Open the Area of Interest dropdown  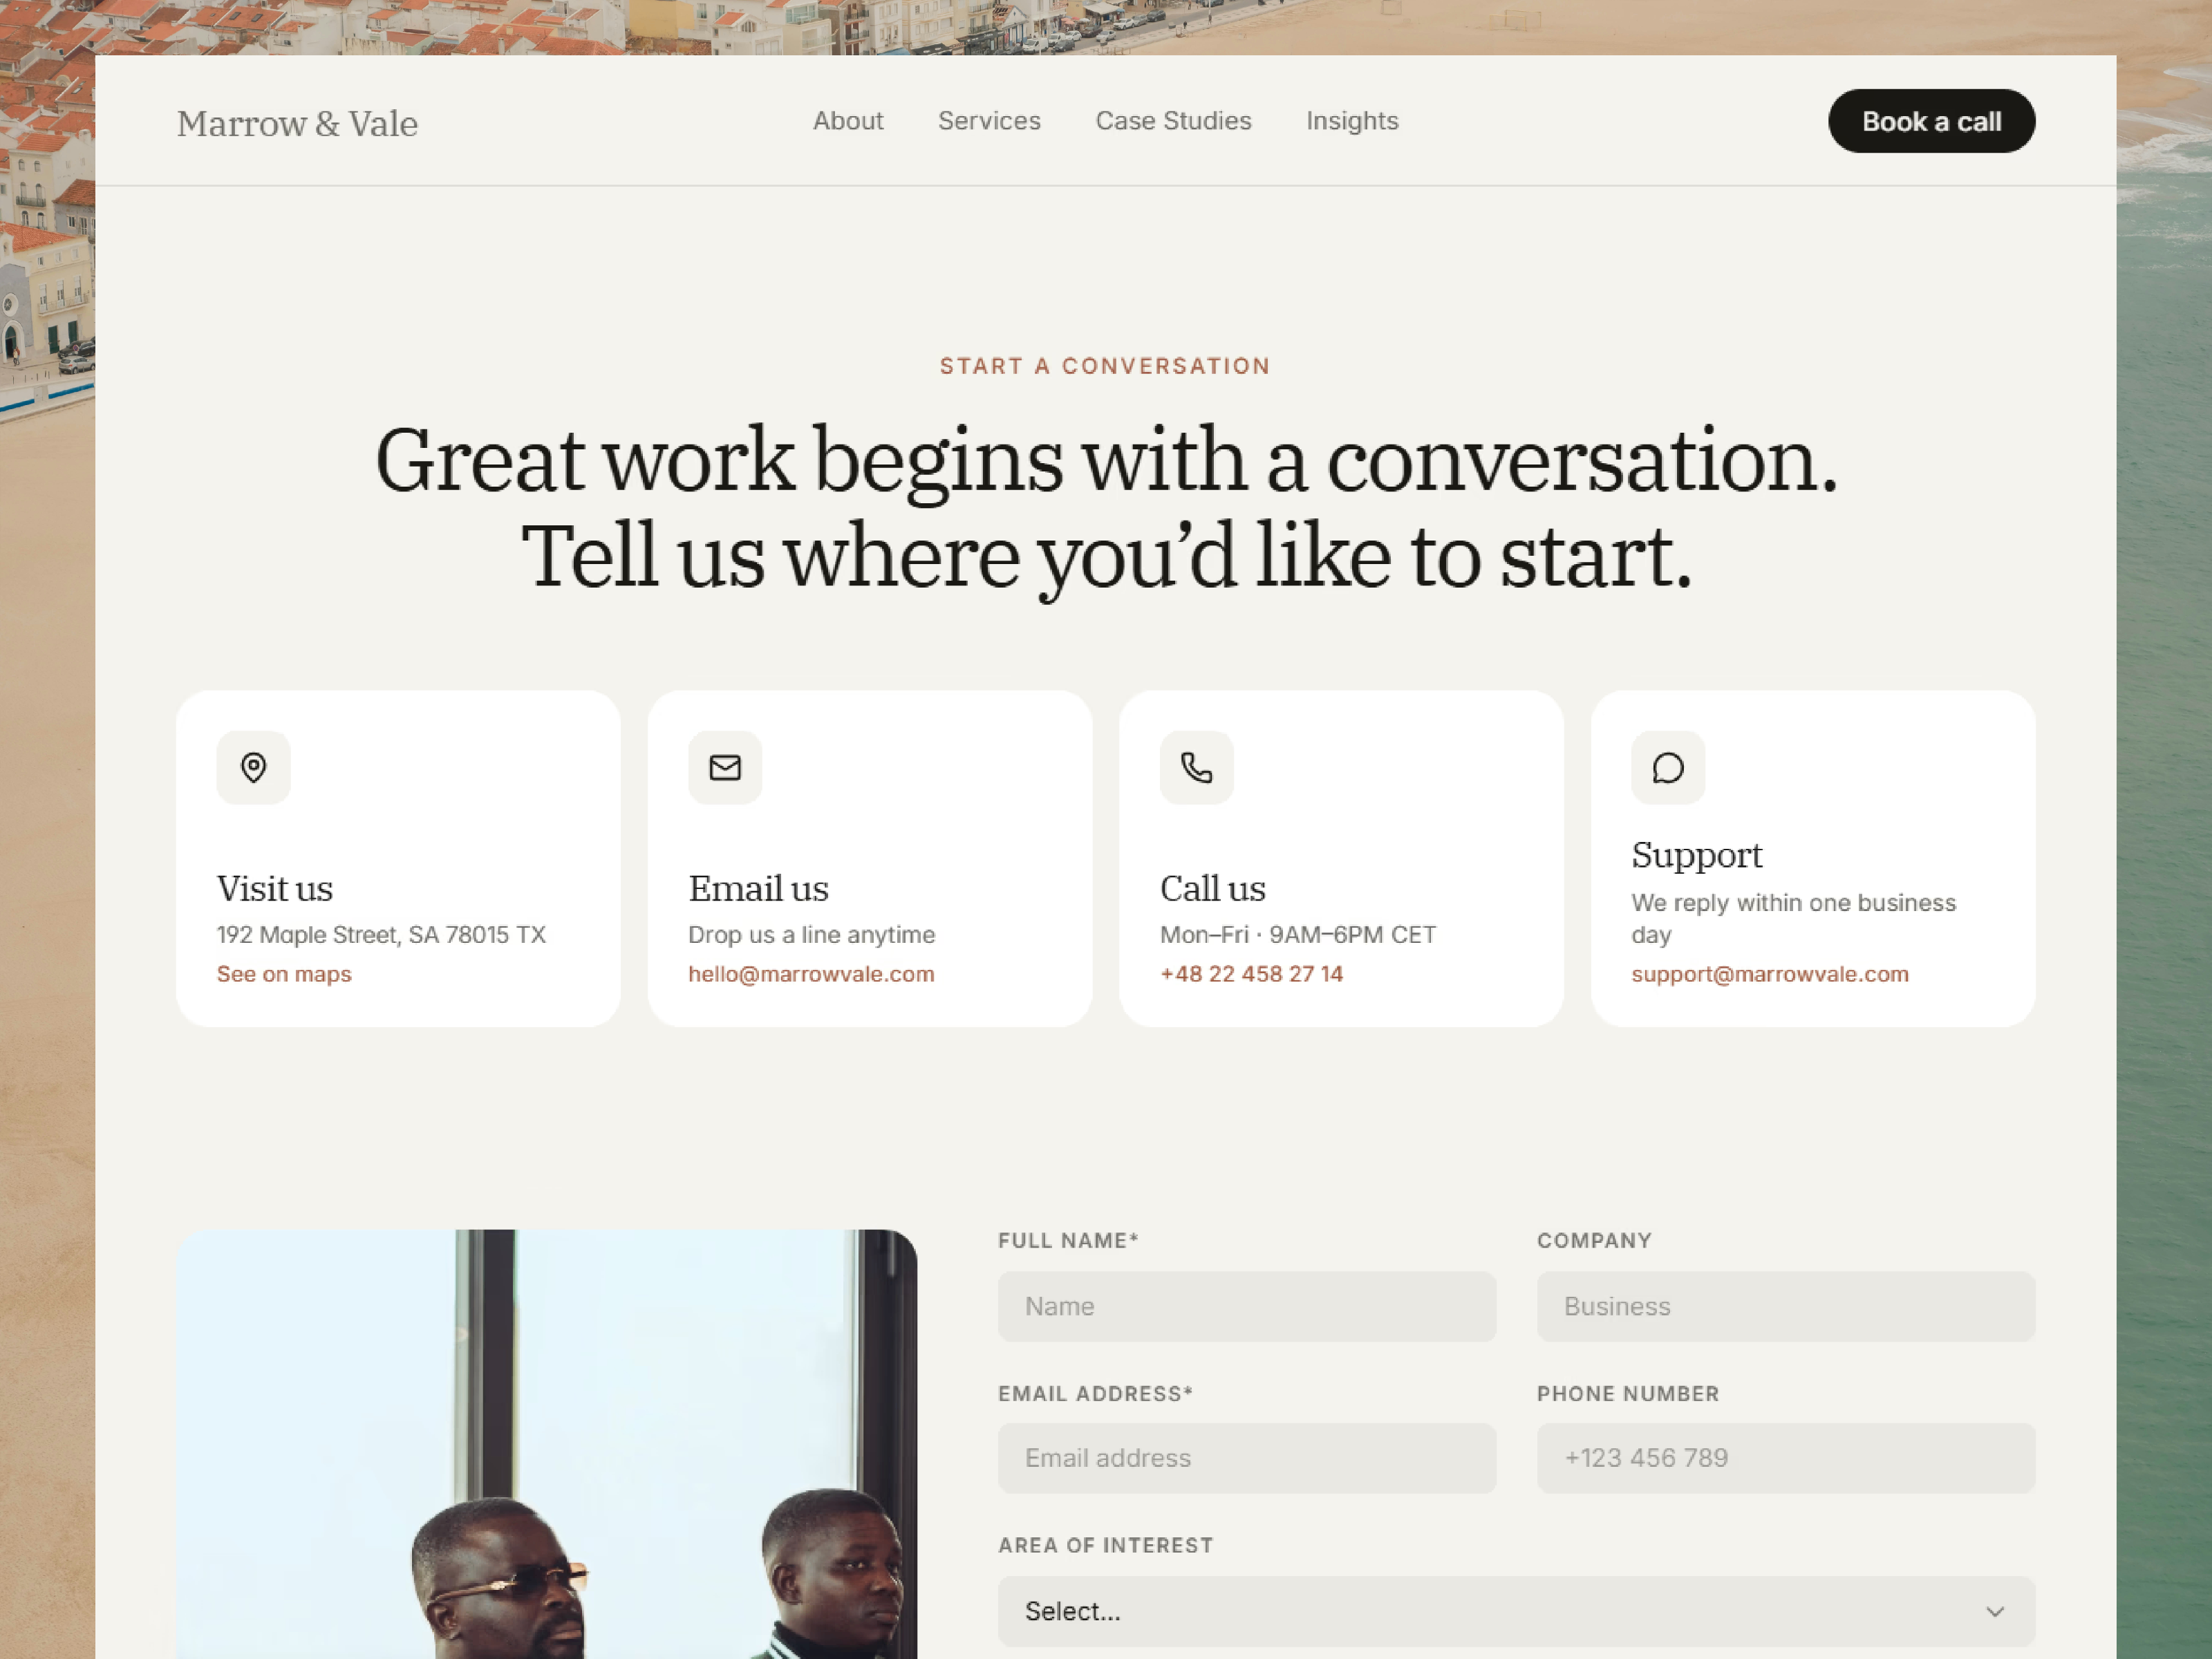click(1516, 1611)
